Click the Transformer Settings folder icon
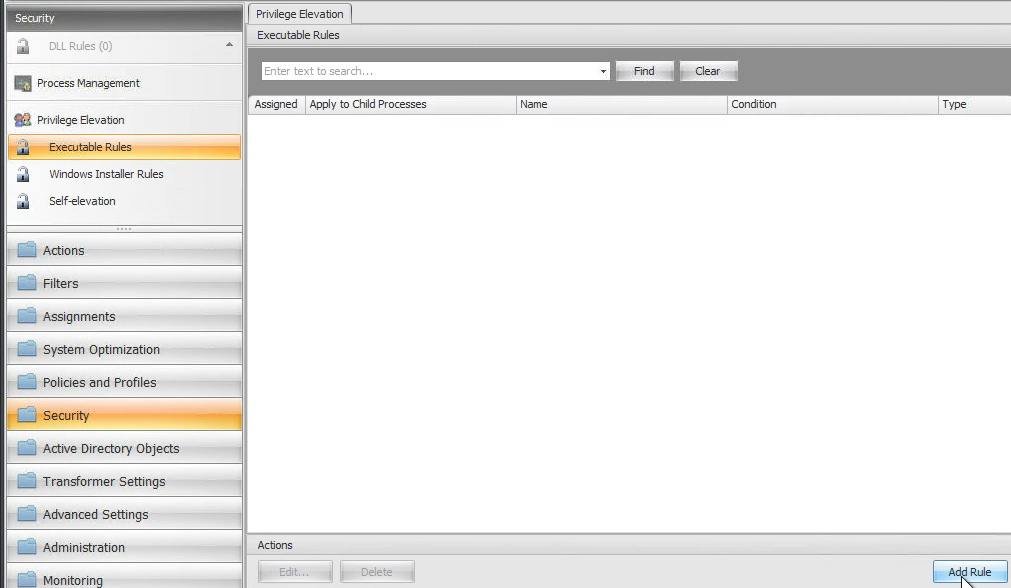Image resolution: width=1011 pixels, height=588 pixels. pos(26,481)
